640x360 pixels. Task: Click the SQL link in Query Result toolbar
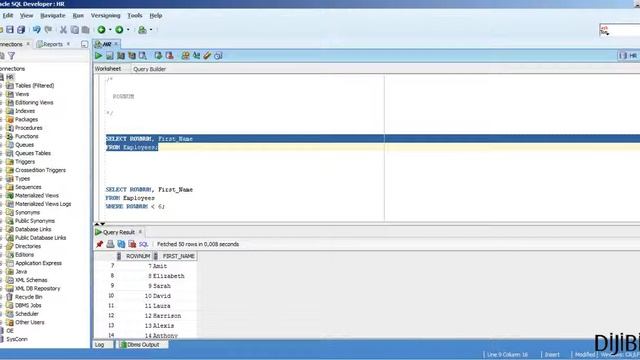(143, 244)
